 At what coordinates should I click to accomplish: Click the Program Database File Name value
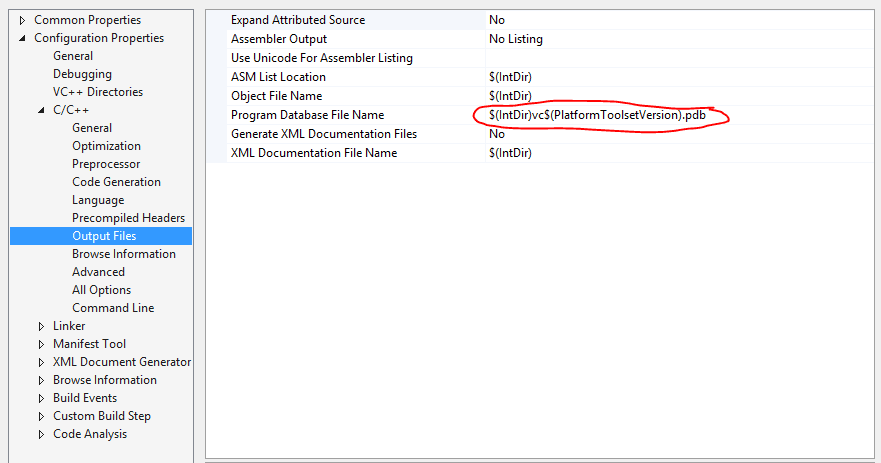pos(597,115)
